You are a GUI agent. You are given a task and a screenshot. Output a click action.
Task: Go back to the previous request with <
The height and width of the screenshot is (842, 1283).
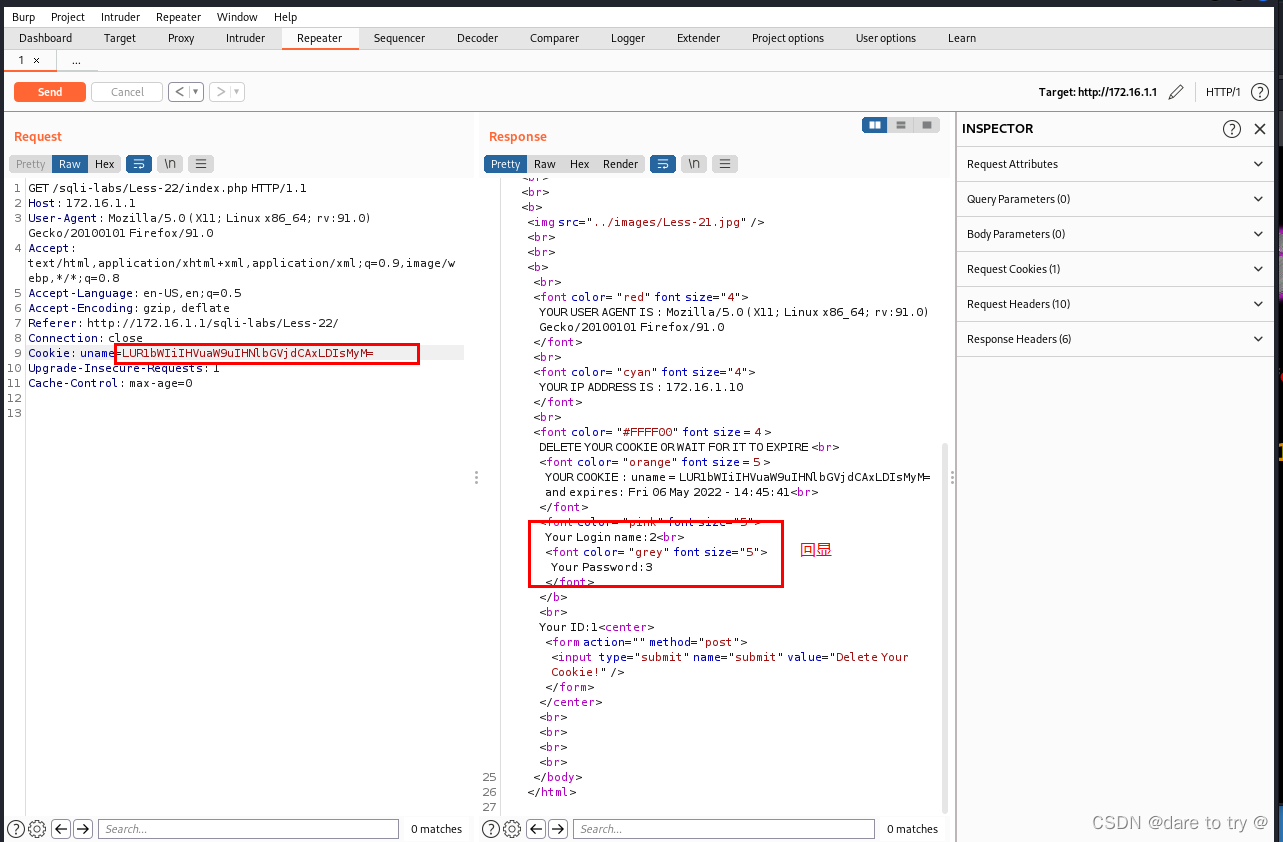[178, 92]
